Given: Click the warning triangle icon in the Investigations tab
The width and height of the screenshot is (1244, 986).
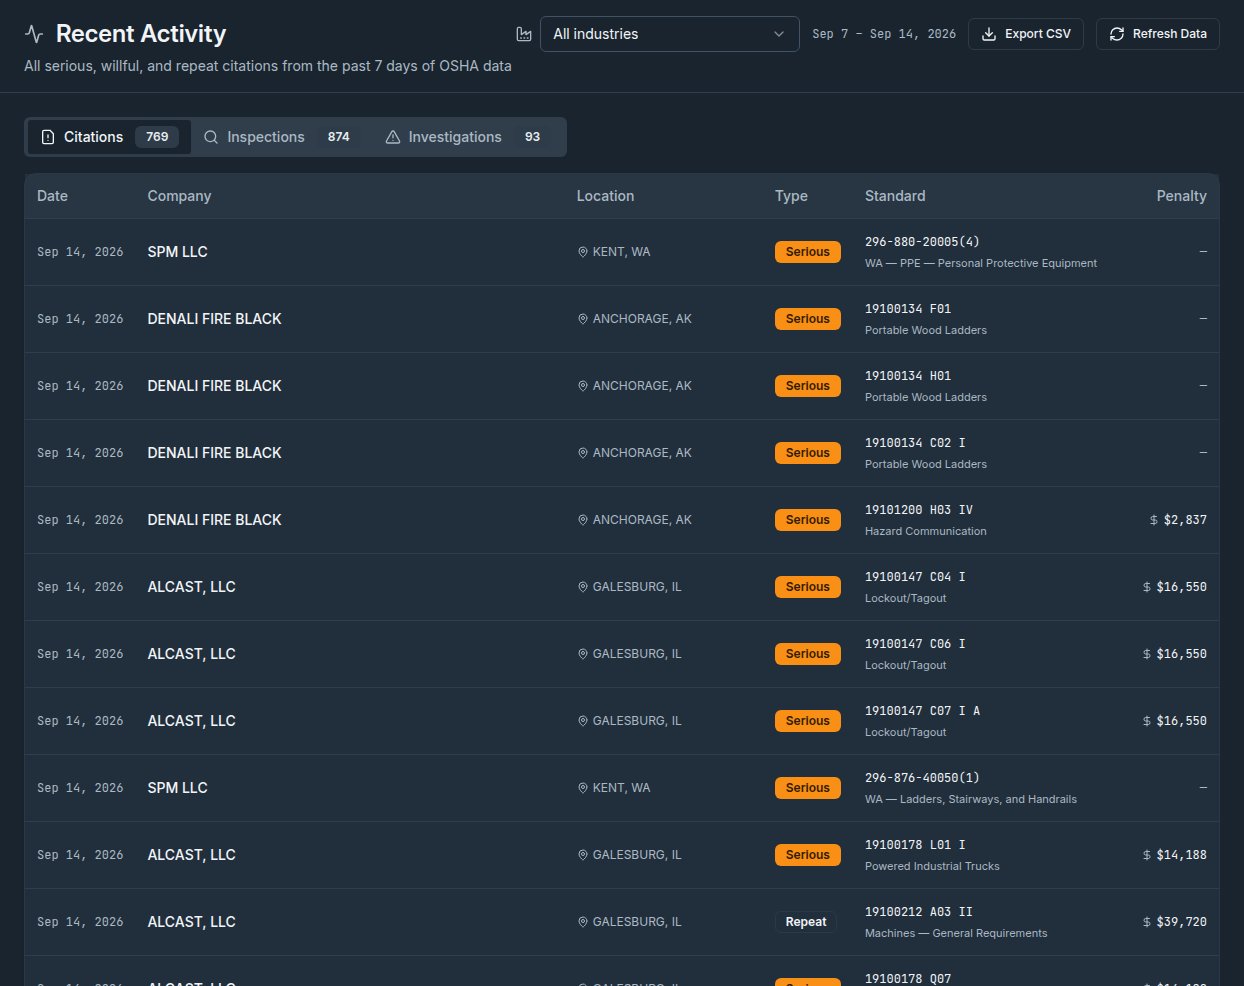Looking at the screenshot, I should pyautogui.click(x=393, y=137).
